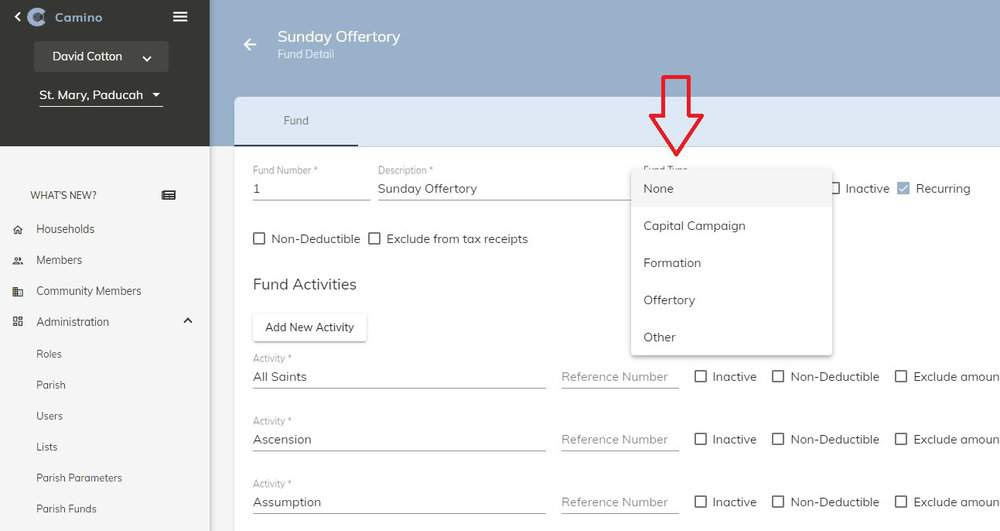Open Households in the sidebar
1000x531 pixels.
65,229
